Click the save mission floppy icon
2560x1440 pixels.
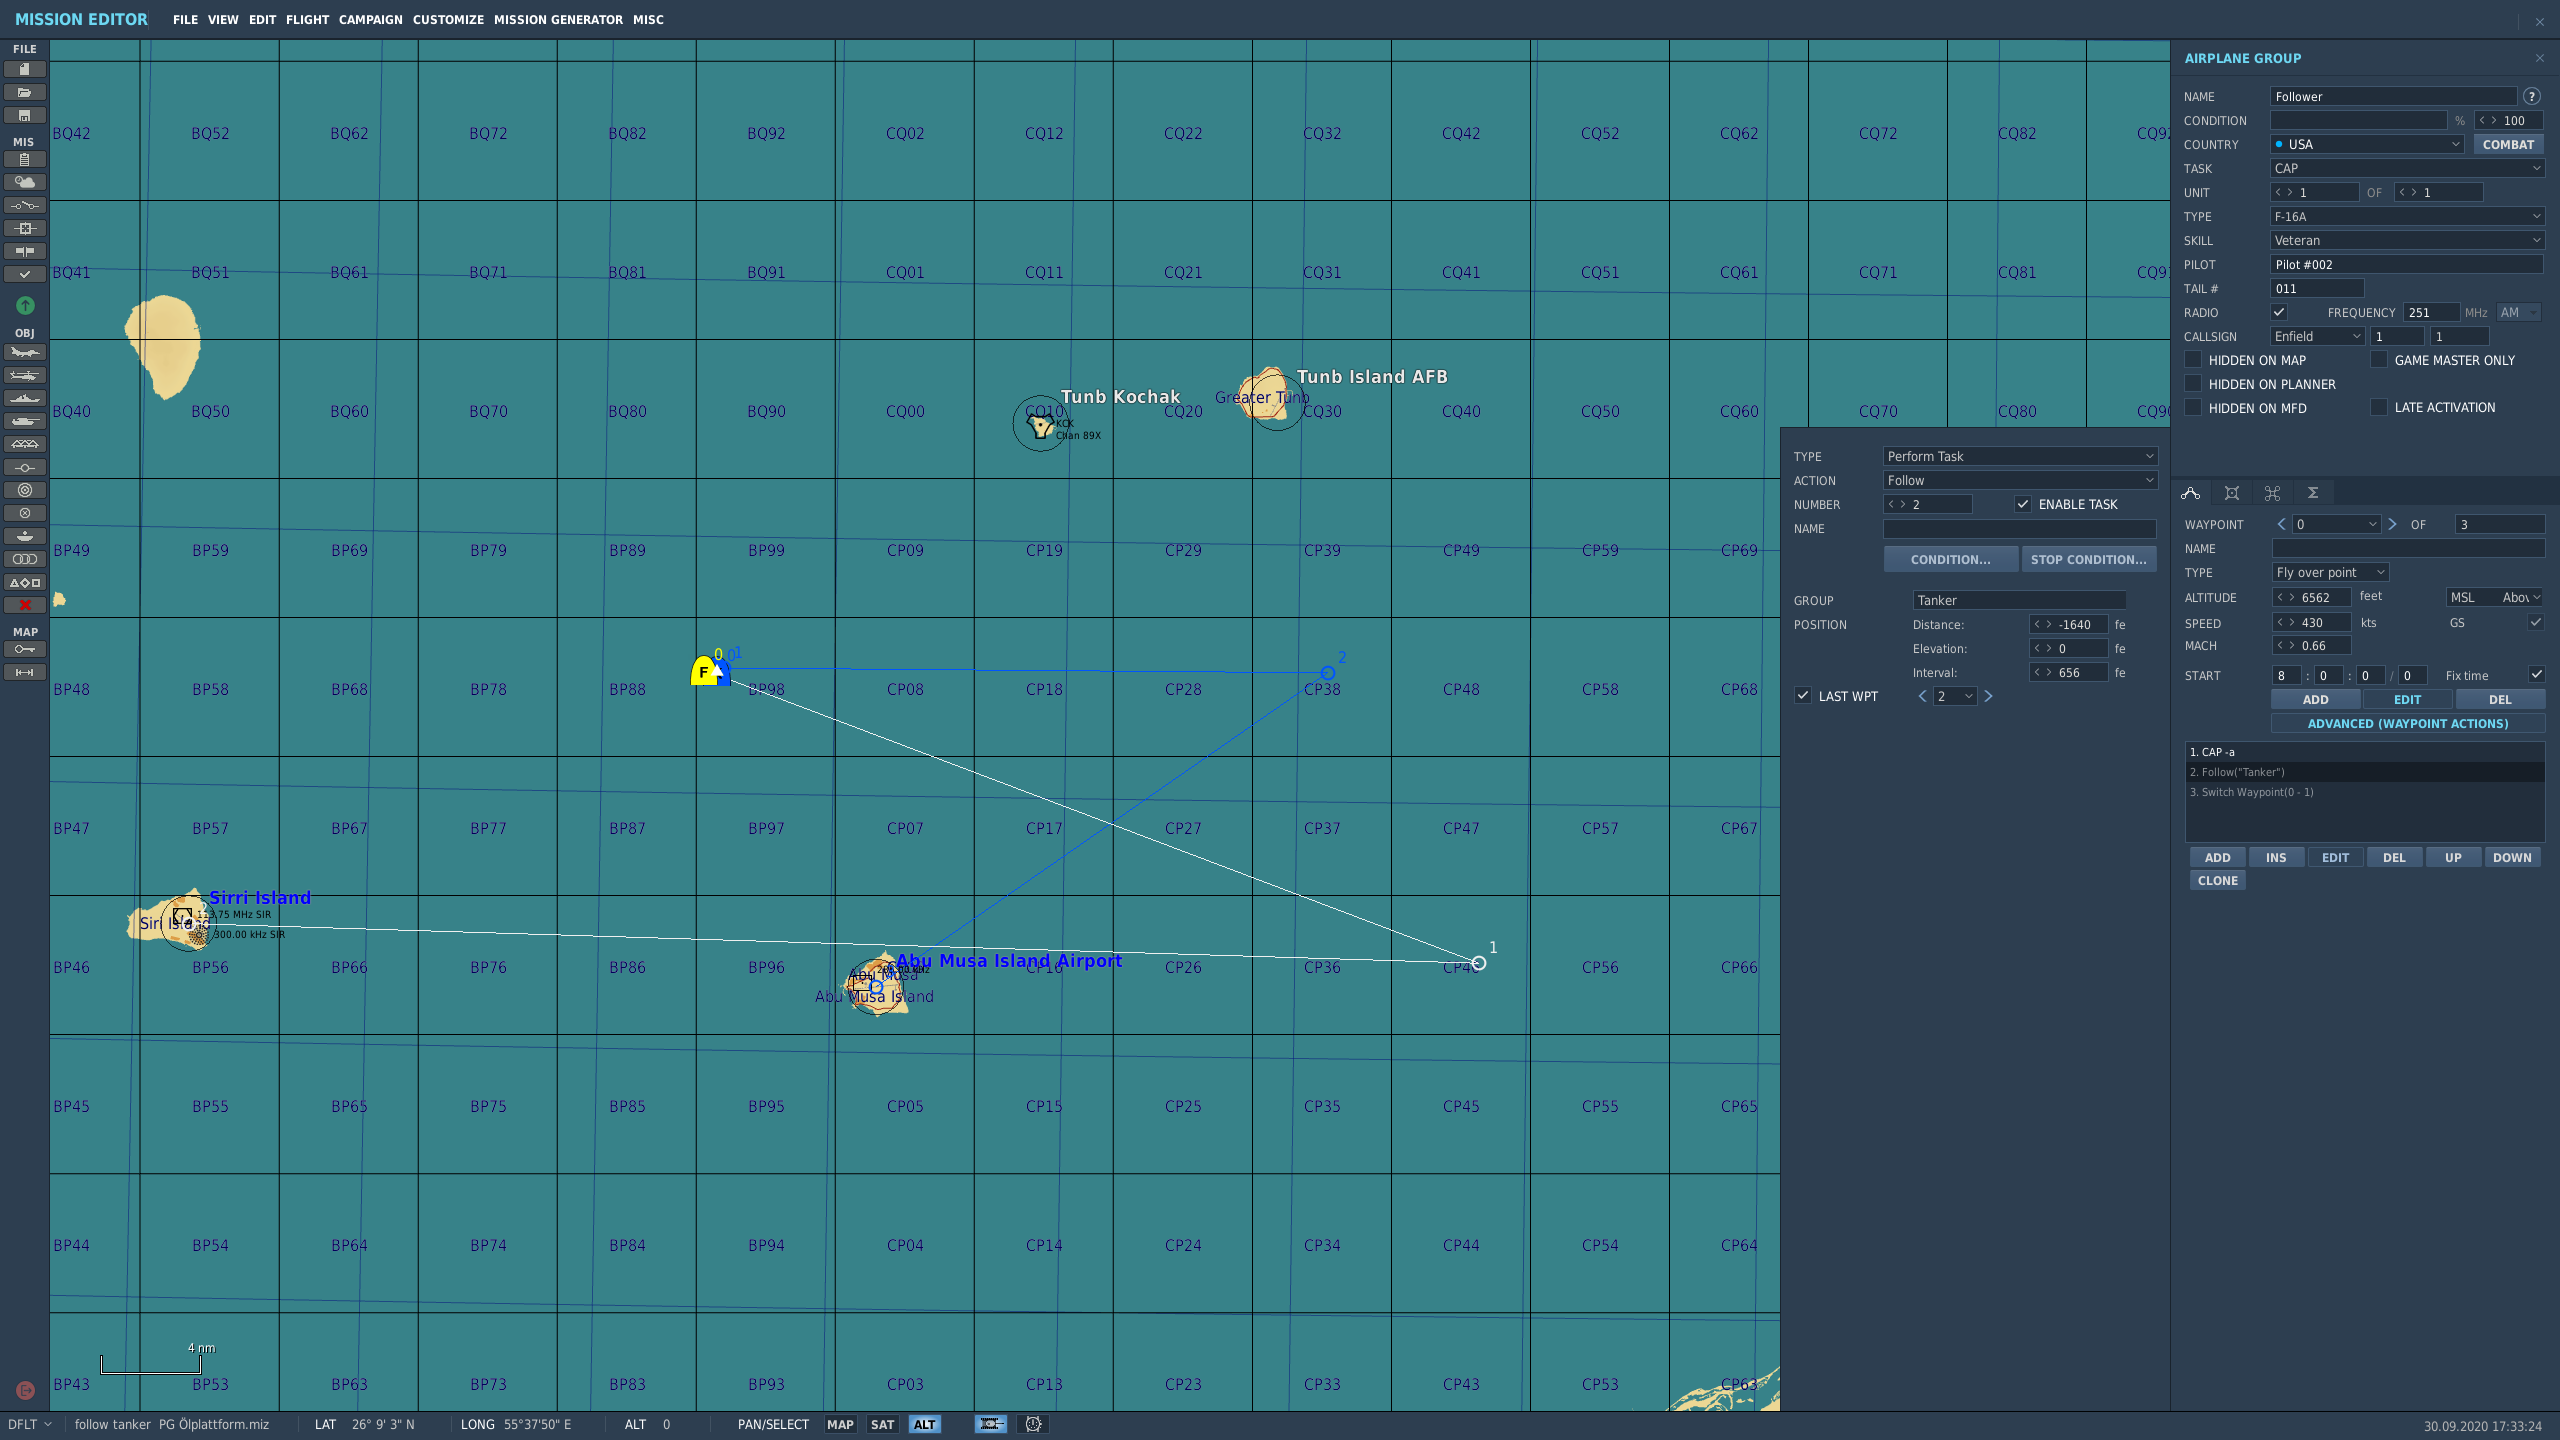click(25, 115)
